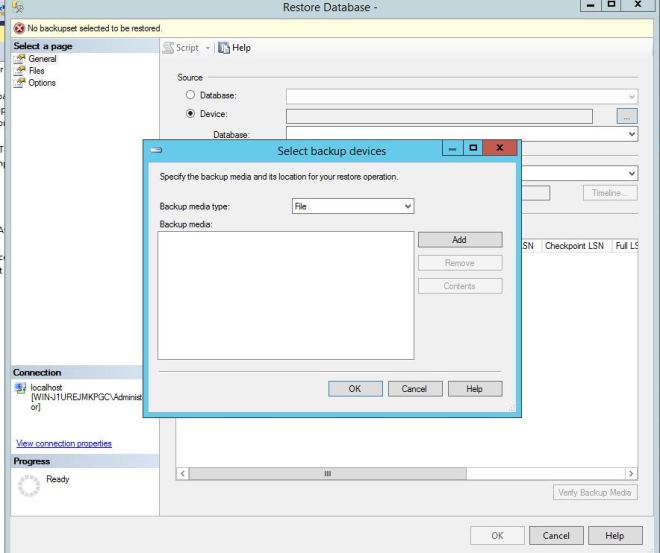Expand the Script dropdown arrow
Viewport: 660px width, 553px height.
[208, 48]
